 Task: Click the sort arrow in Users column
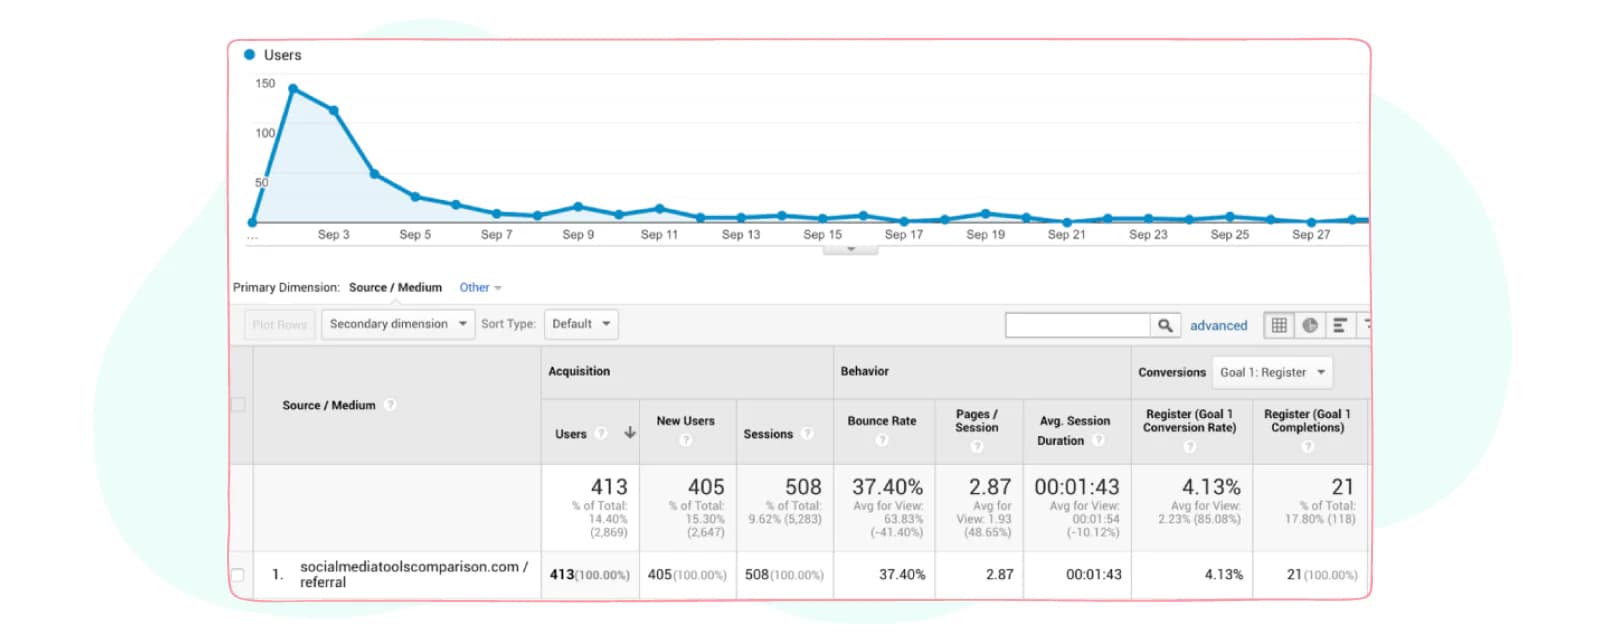(630, 433)
